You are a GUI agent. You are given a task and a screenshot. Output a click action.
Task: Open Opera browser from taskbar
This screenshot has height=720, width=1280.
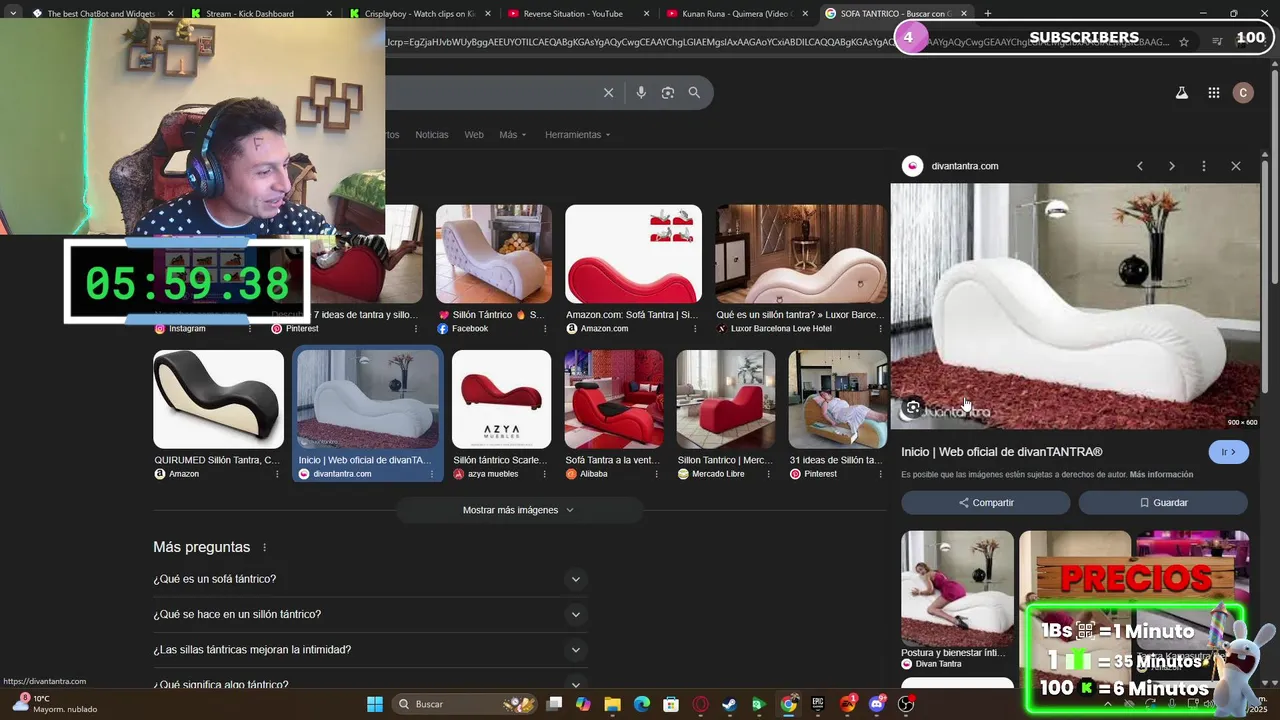pos(700,704)
